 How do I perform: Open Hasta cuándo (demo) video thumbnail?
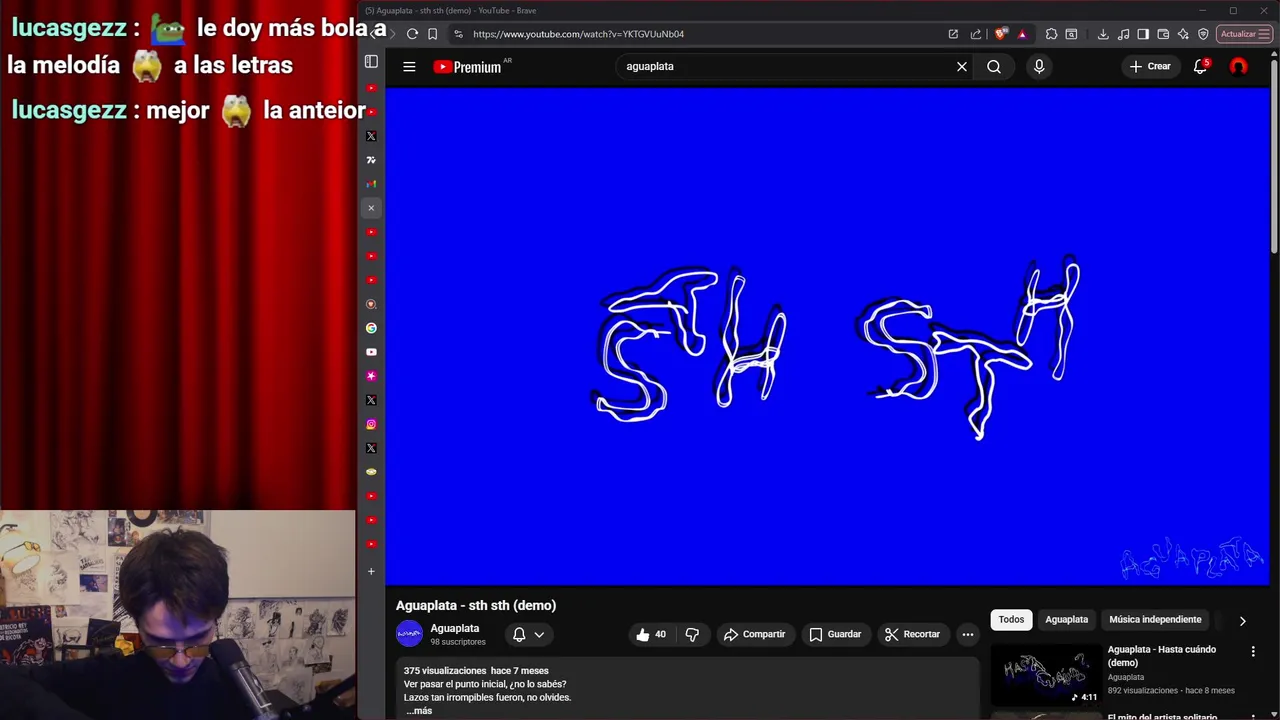click(x=1045, y=675)
